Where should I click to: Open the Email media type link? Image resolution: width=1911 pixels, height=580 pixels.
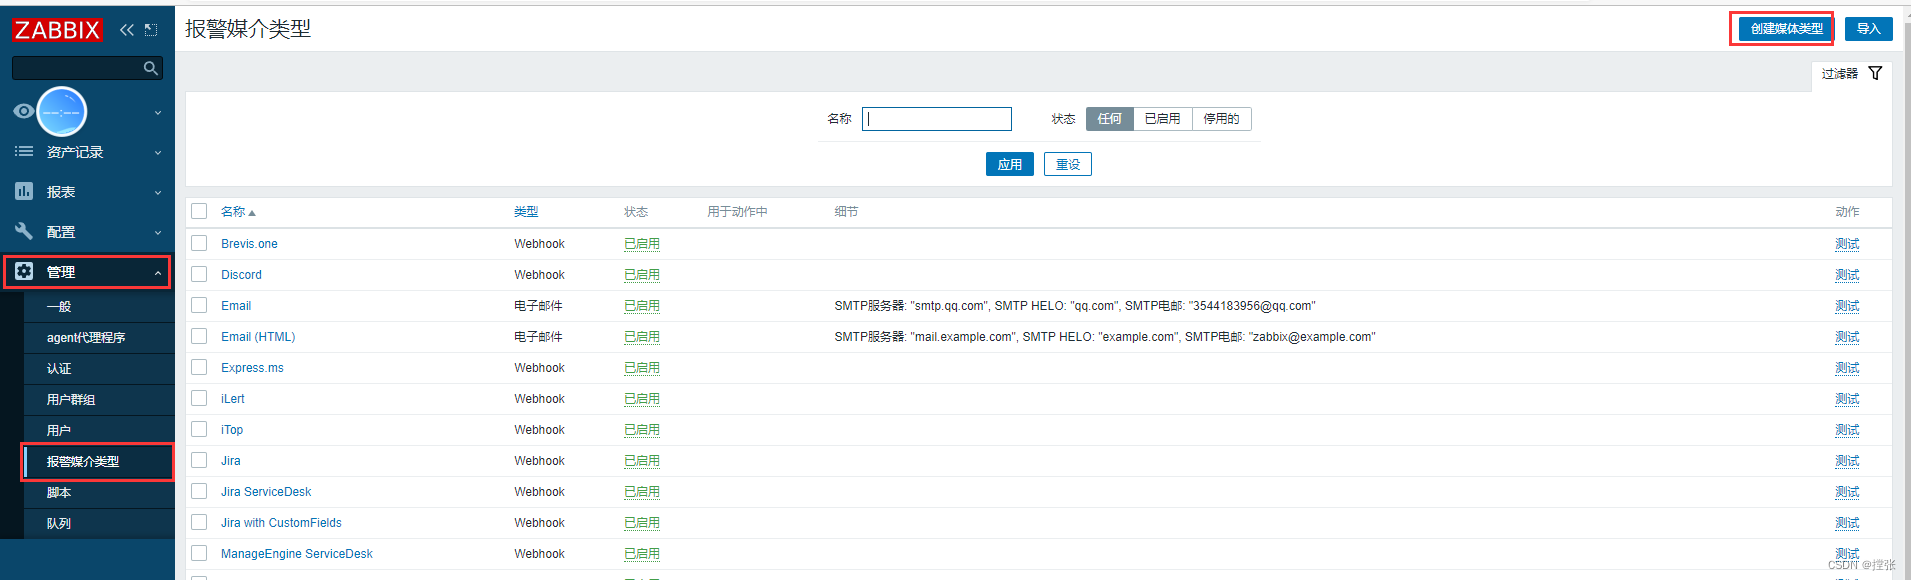click(236, 306)
